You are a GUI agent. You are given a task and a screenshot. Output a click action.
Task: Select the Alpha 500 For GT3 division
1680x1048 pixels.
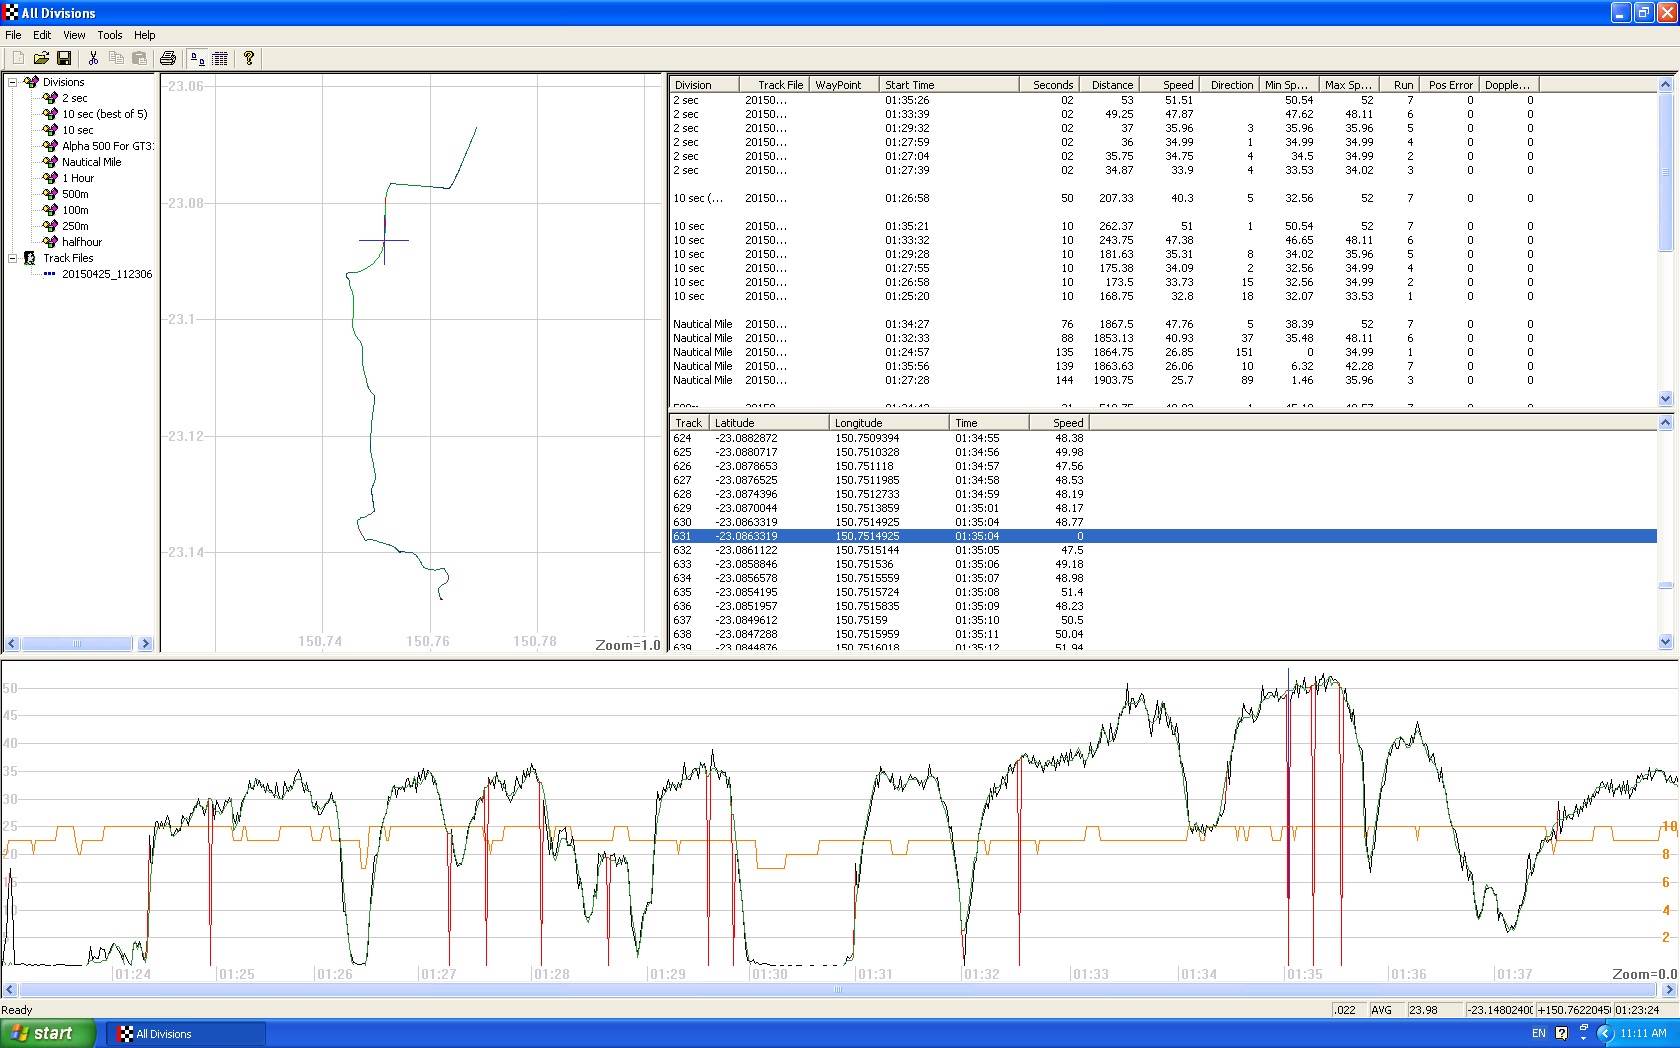pyautogui.click(x=105, y=146)
